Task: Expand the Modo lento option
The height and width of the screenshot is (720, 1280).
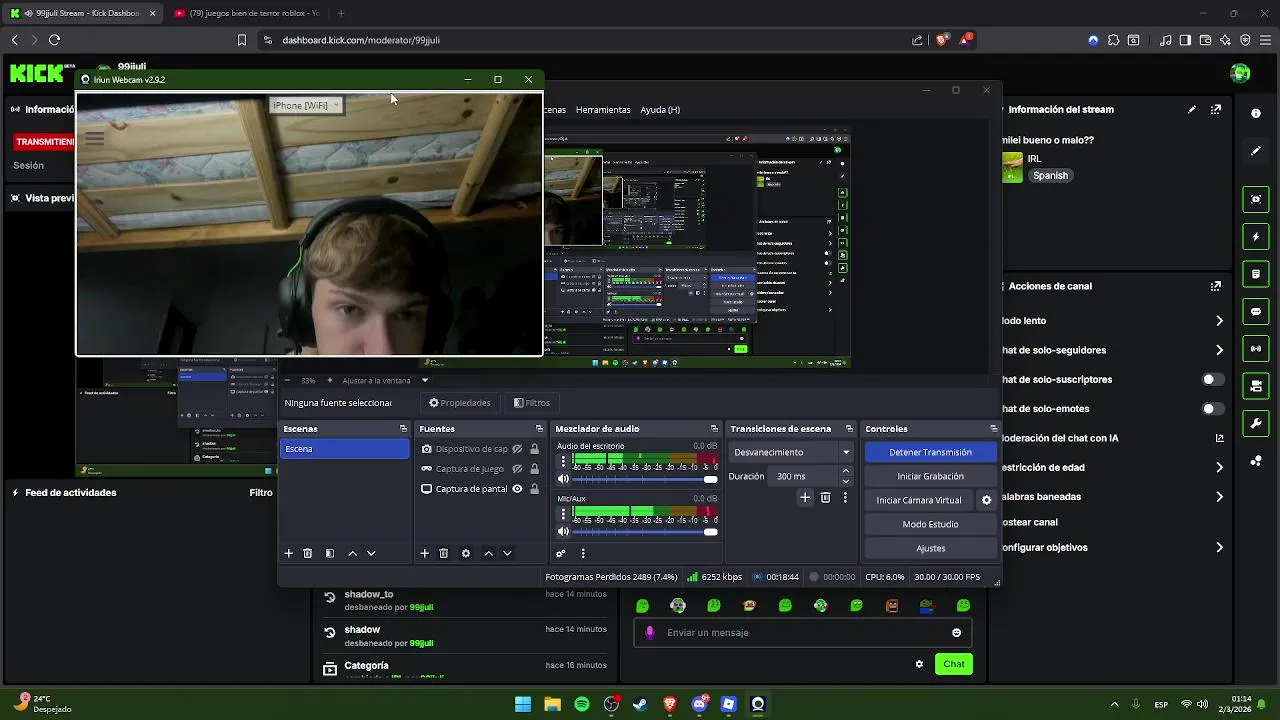Action: 1219,321
